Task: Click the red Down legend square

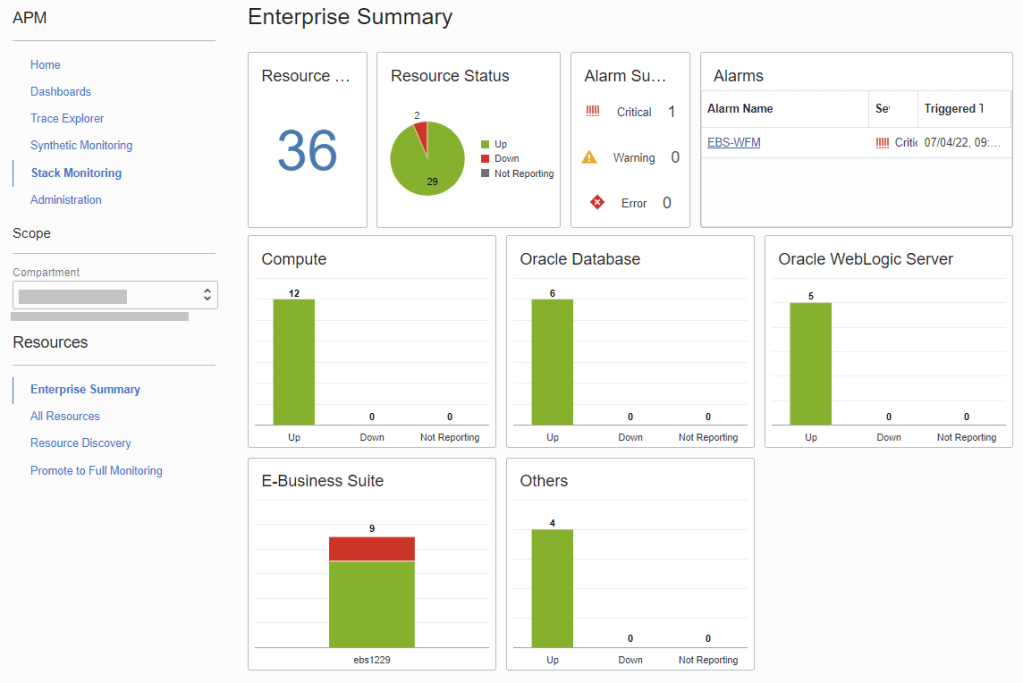Action: pos(485,159)
